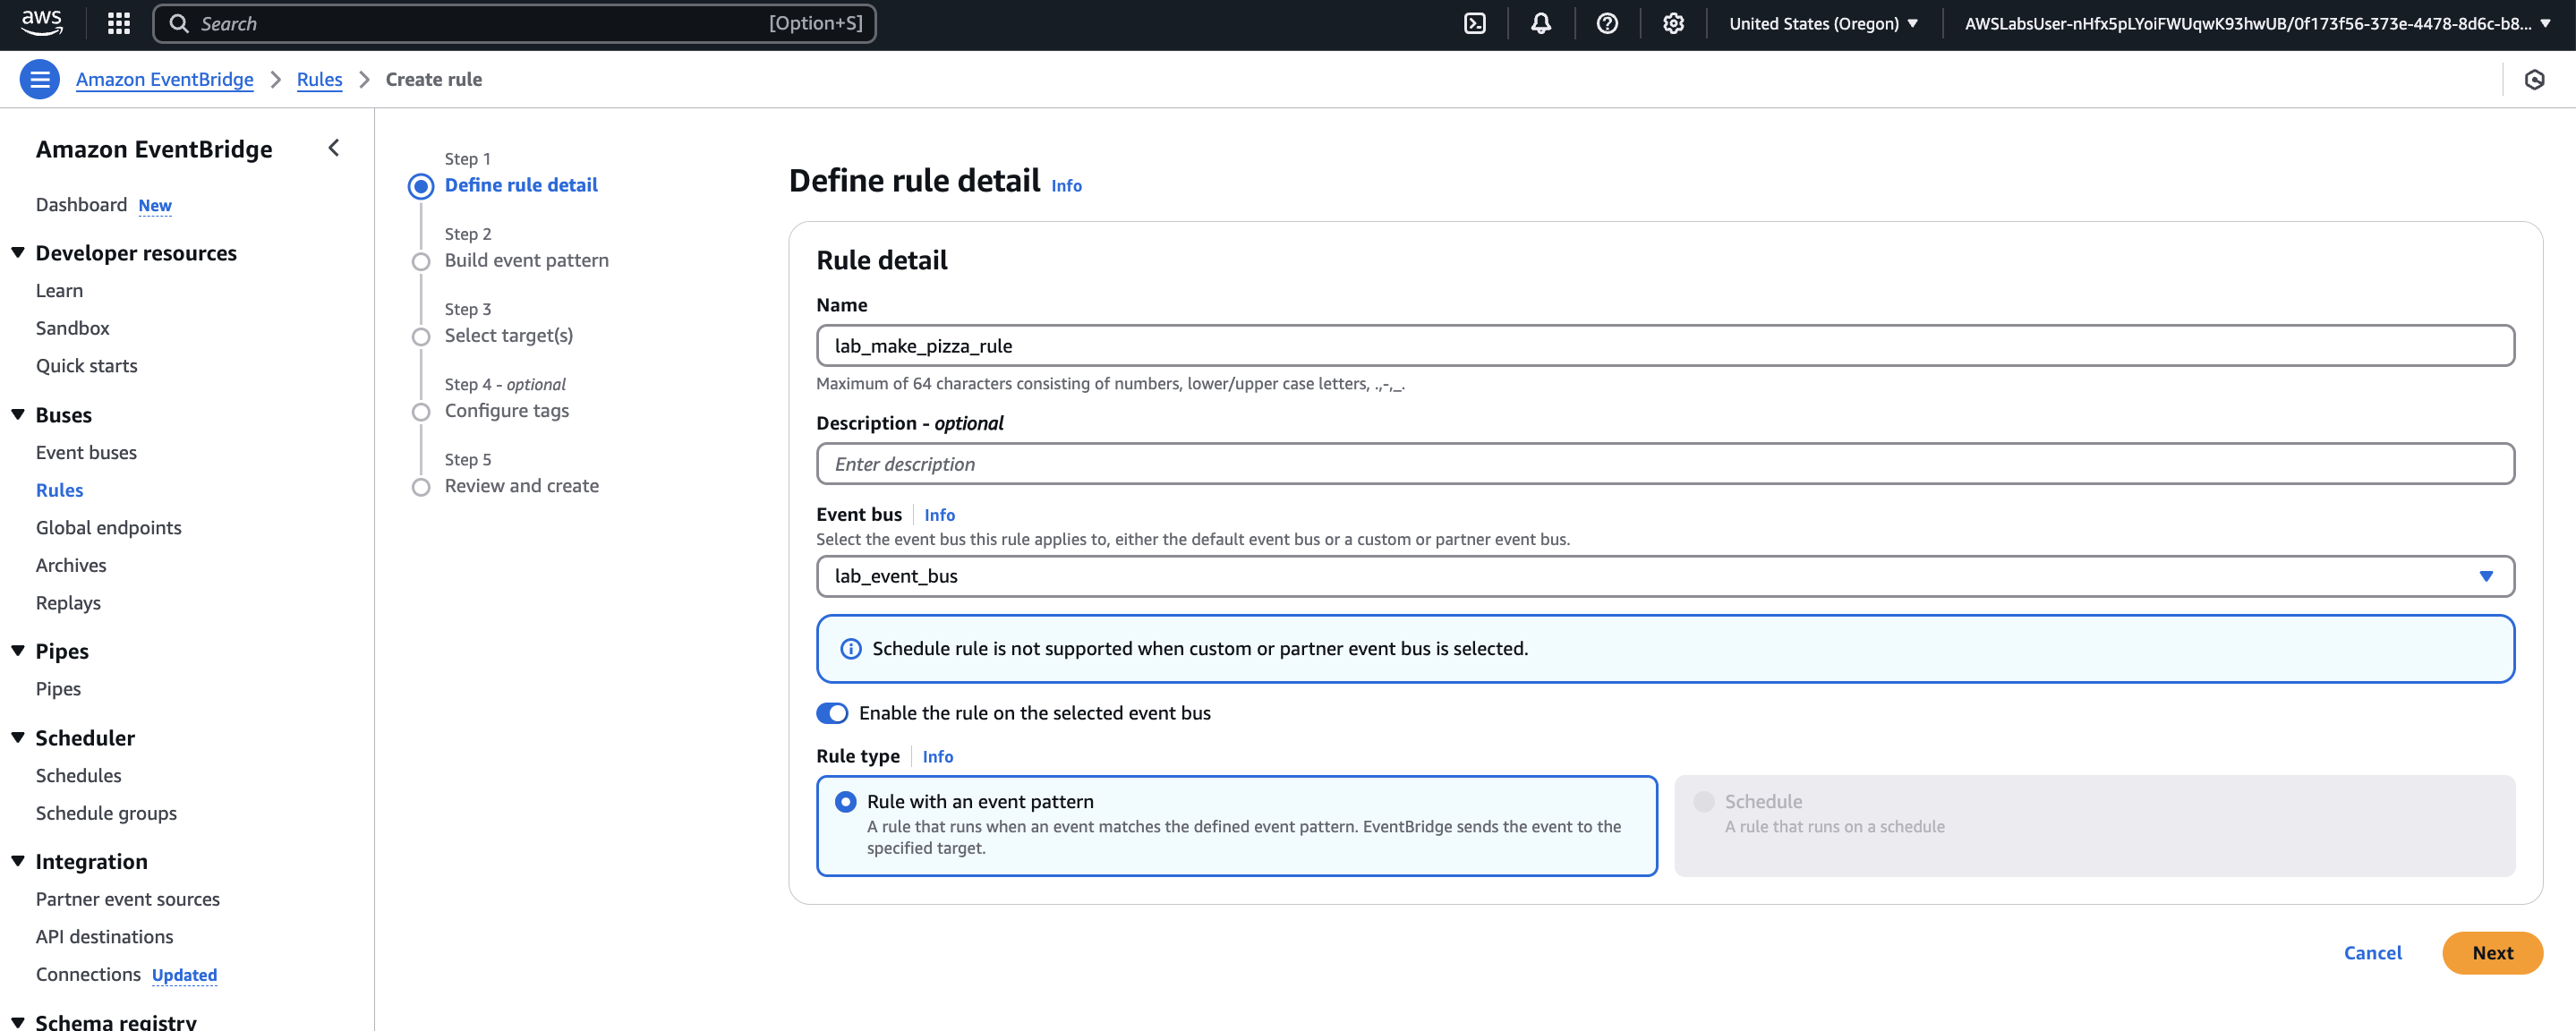Toggle Enable the rule on selected event bus

click(832, 712)
